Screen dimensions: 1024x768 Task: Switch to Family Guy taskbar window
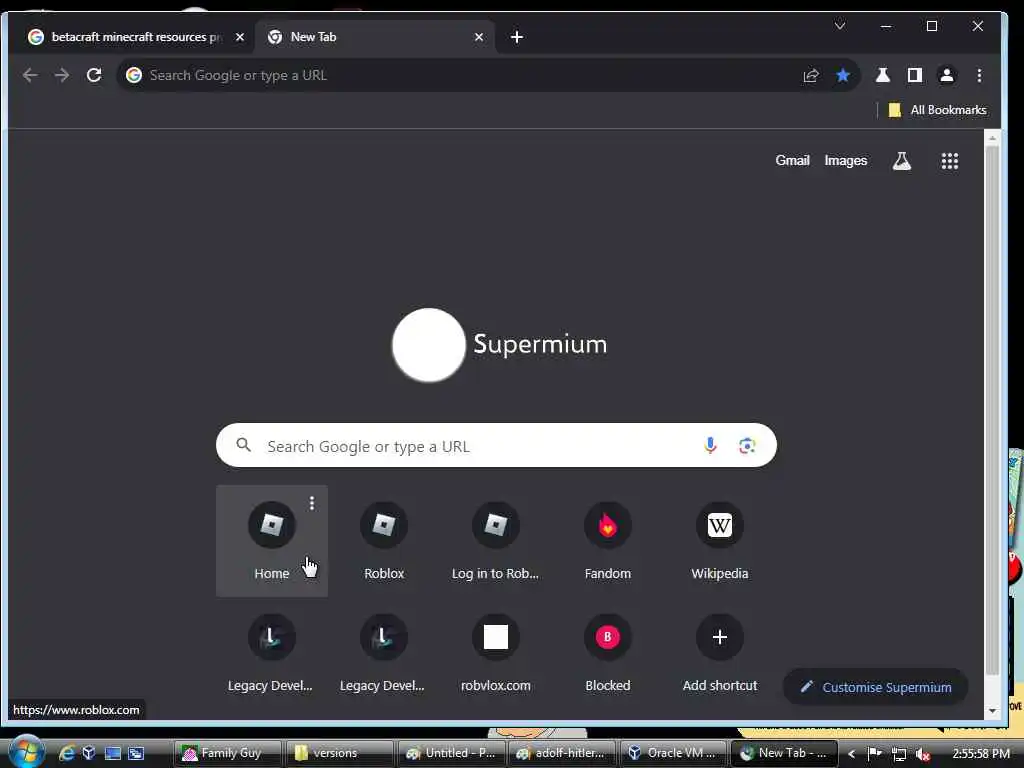228,753
